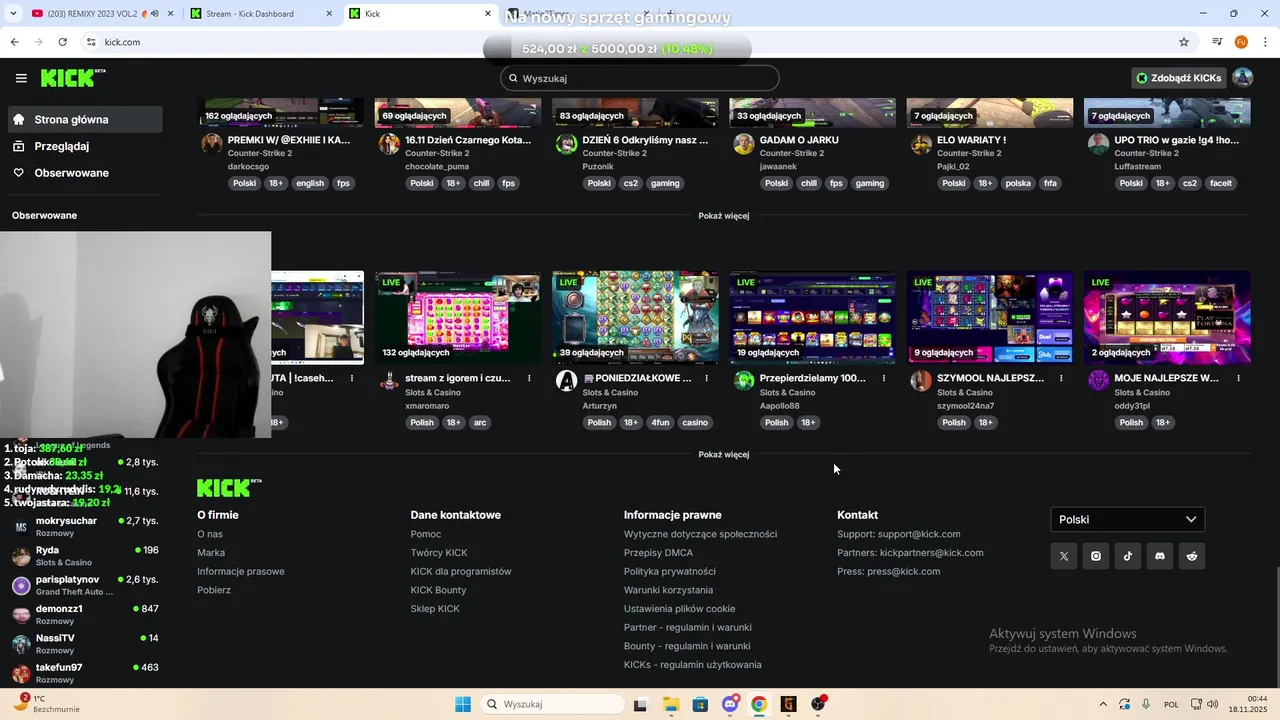Open Kick's Instagram social page

point(1096,556)
